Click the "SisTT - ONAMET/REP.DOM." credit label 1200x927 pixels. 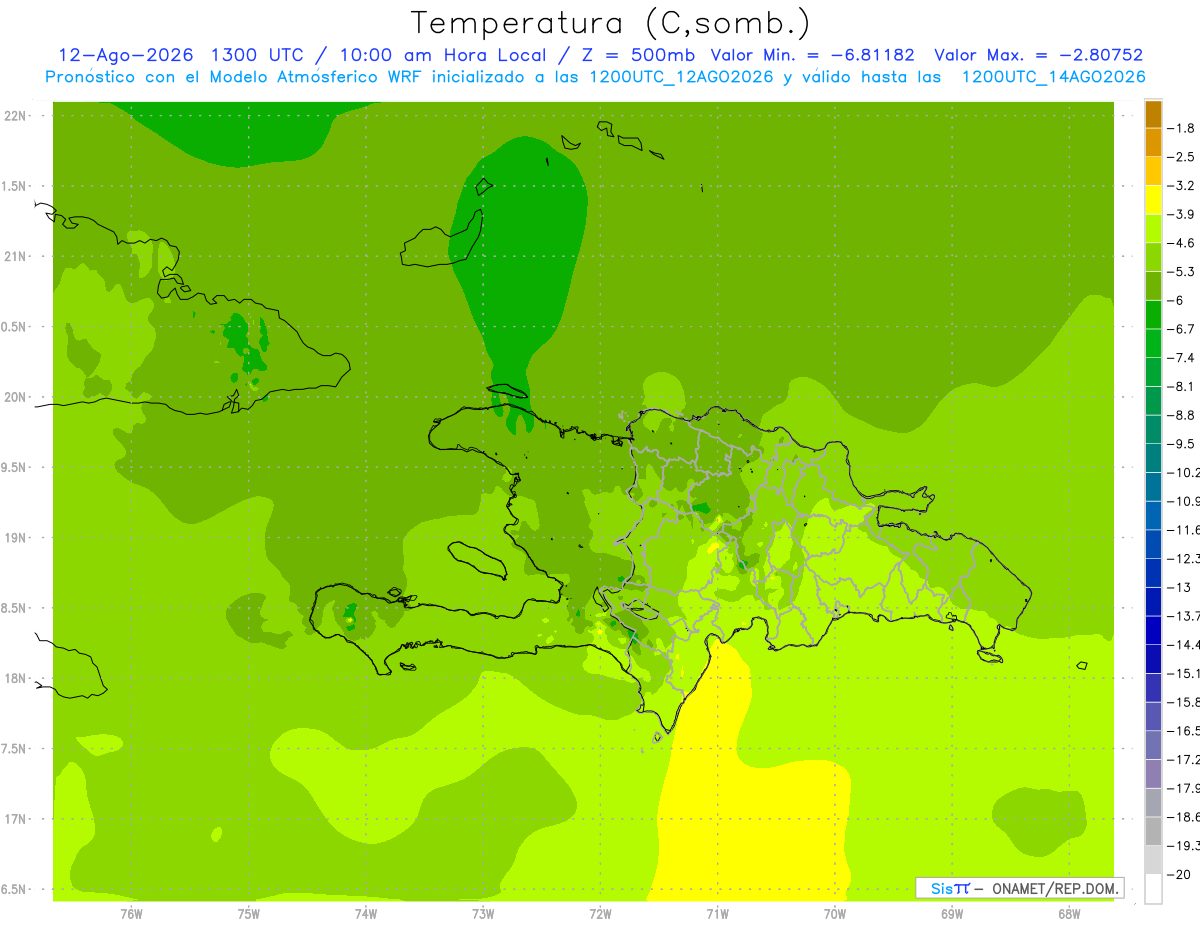(1019, 888)
